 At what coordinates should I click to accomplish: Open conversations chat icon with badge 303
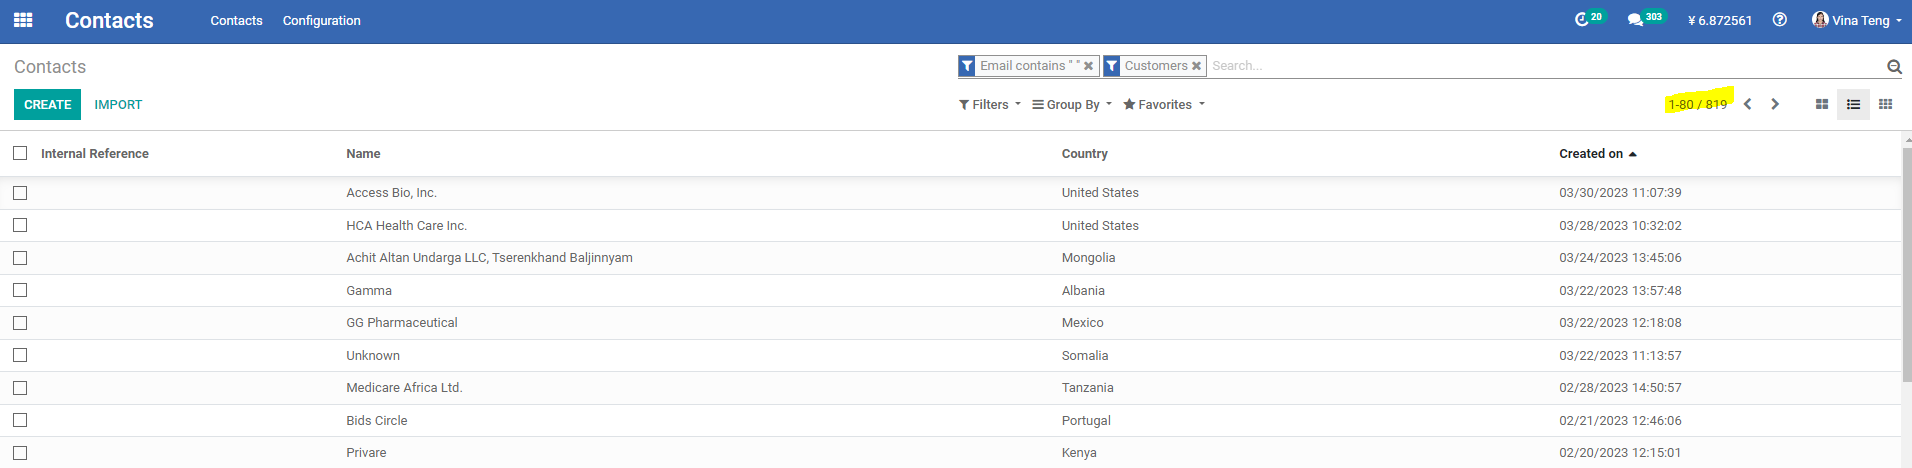(1645, 19)
